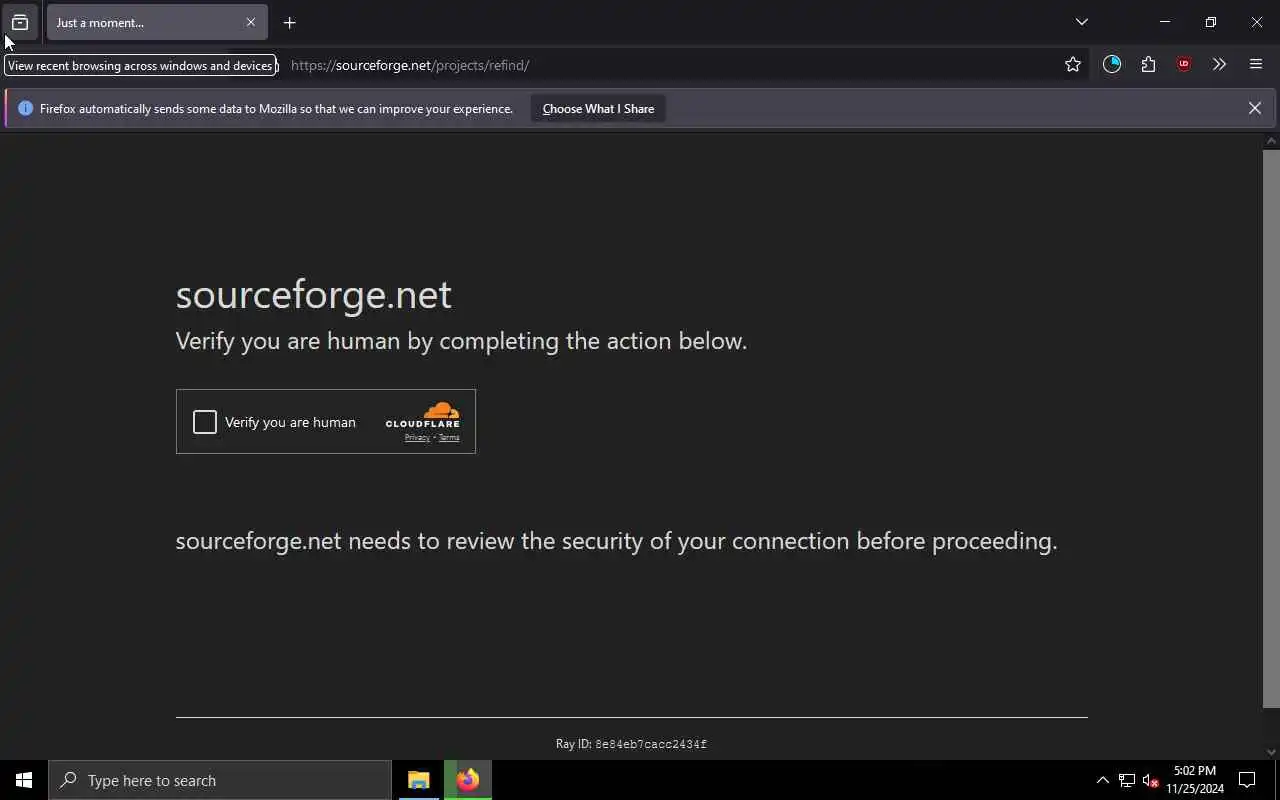Click the Cloudflare logo
Screen dimensions: 1280x800
click(x=423, y=415)
